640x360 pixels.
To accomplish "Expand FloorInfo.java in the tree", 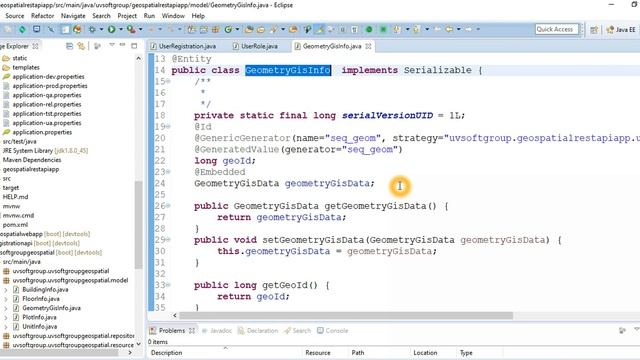I will pos(6,299).
